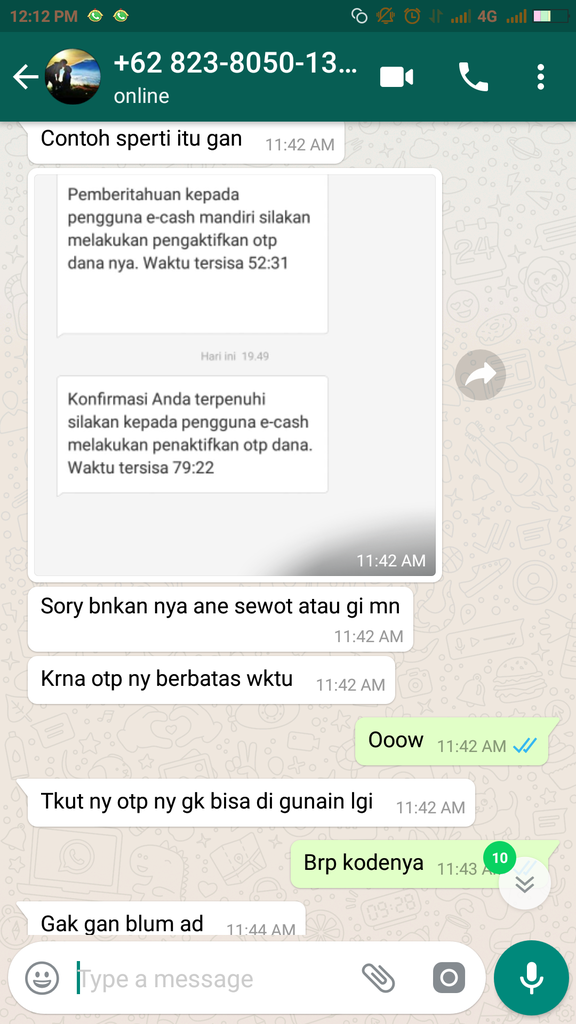Open the shared e-cash OTP screenshot image

(235, 375)
